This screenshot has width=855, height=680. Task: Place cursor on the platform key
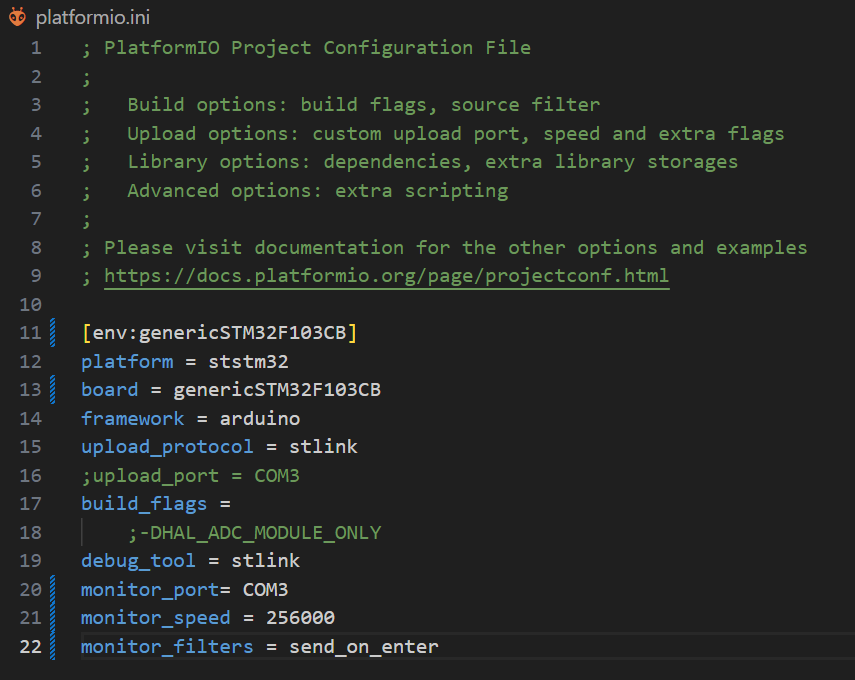(127, 361)
